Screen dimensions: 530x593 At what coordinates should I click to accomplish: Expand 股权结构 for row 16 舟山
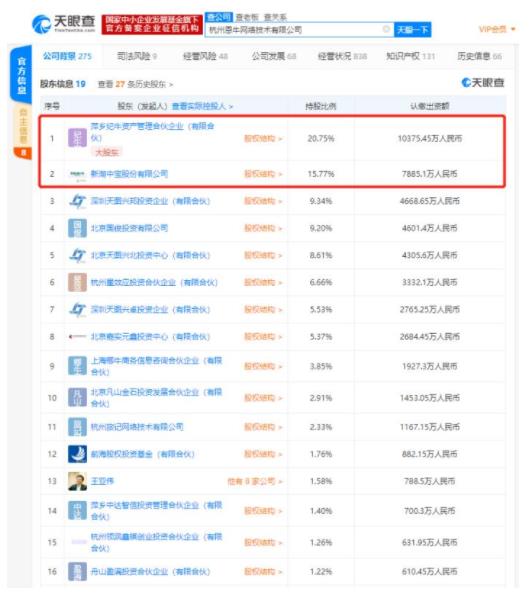[263, 571]
